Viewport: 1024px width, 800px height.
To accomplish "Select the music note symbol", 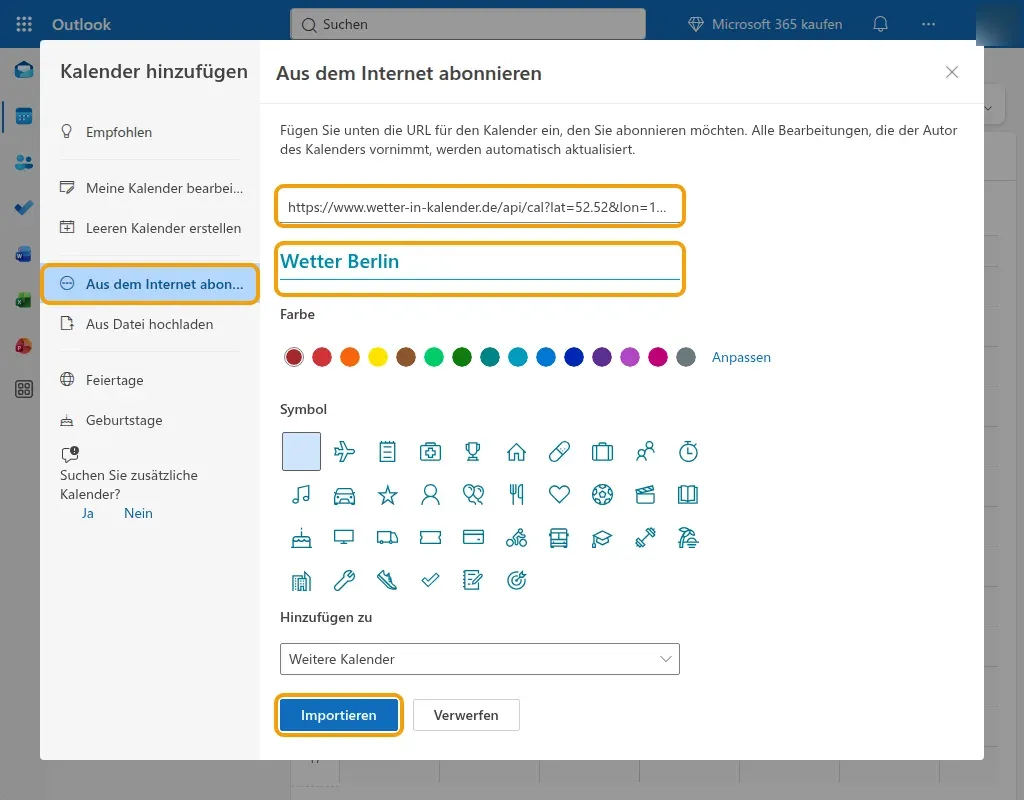I will (x=301, y=494).
